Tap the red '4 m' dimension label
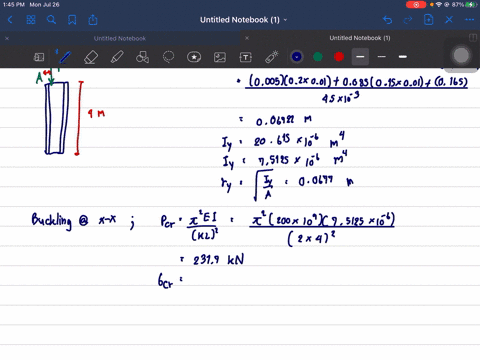This screenshot has height=360, width=480. [x=97, y=113]
